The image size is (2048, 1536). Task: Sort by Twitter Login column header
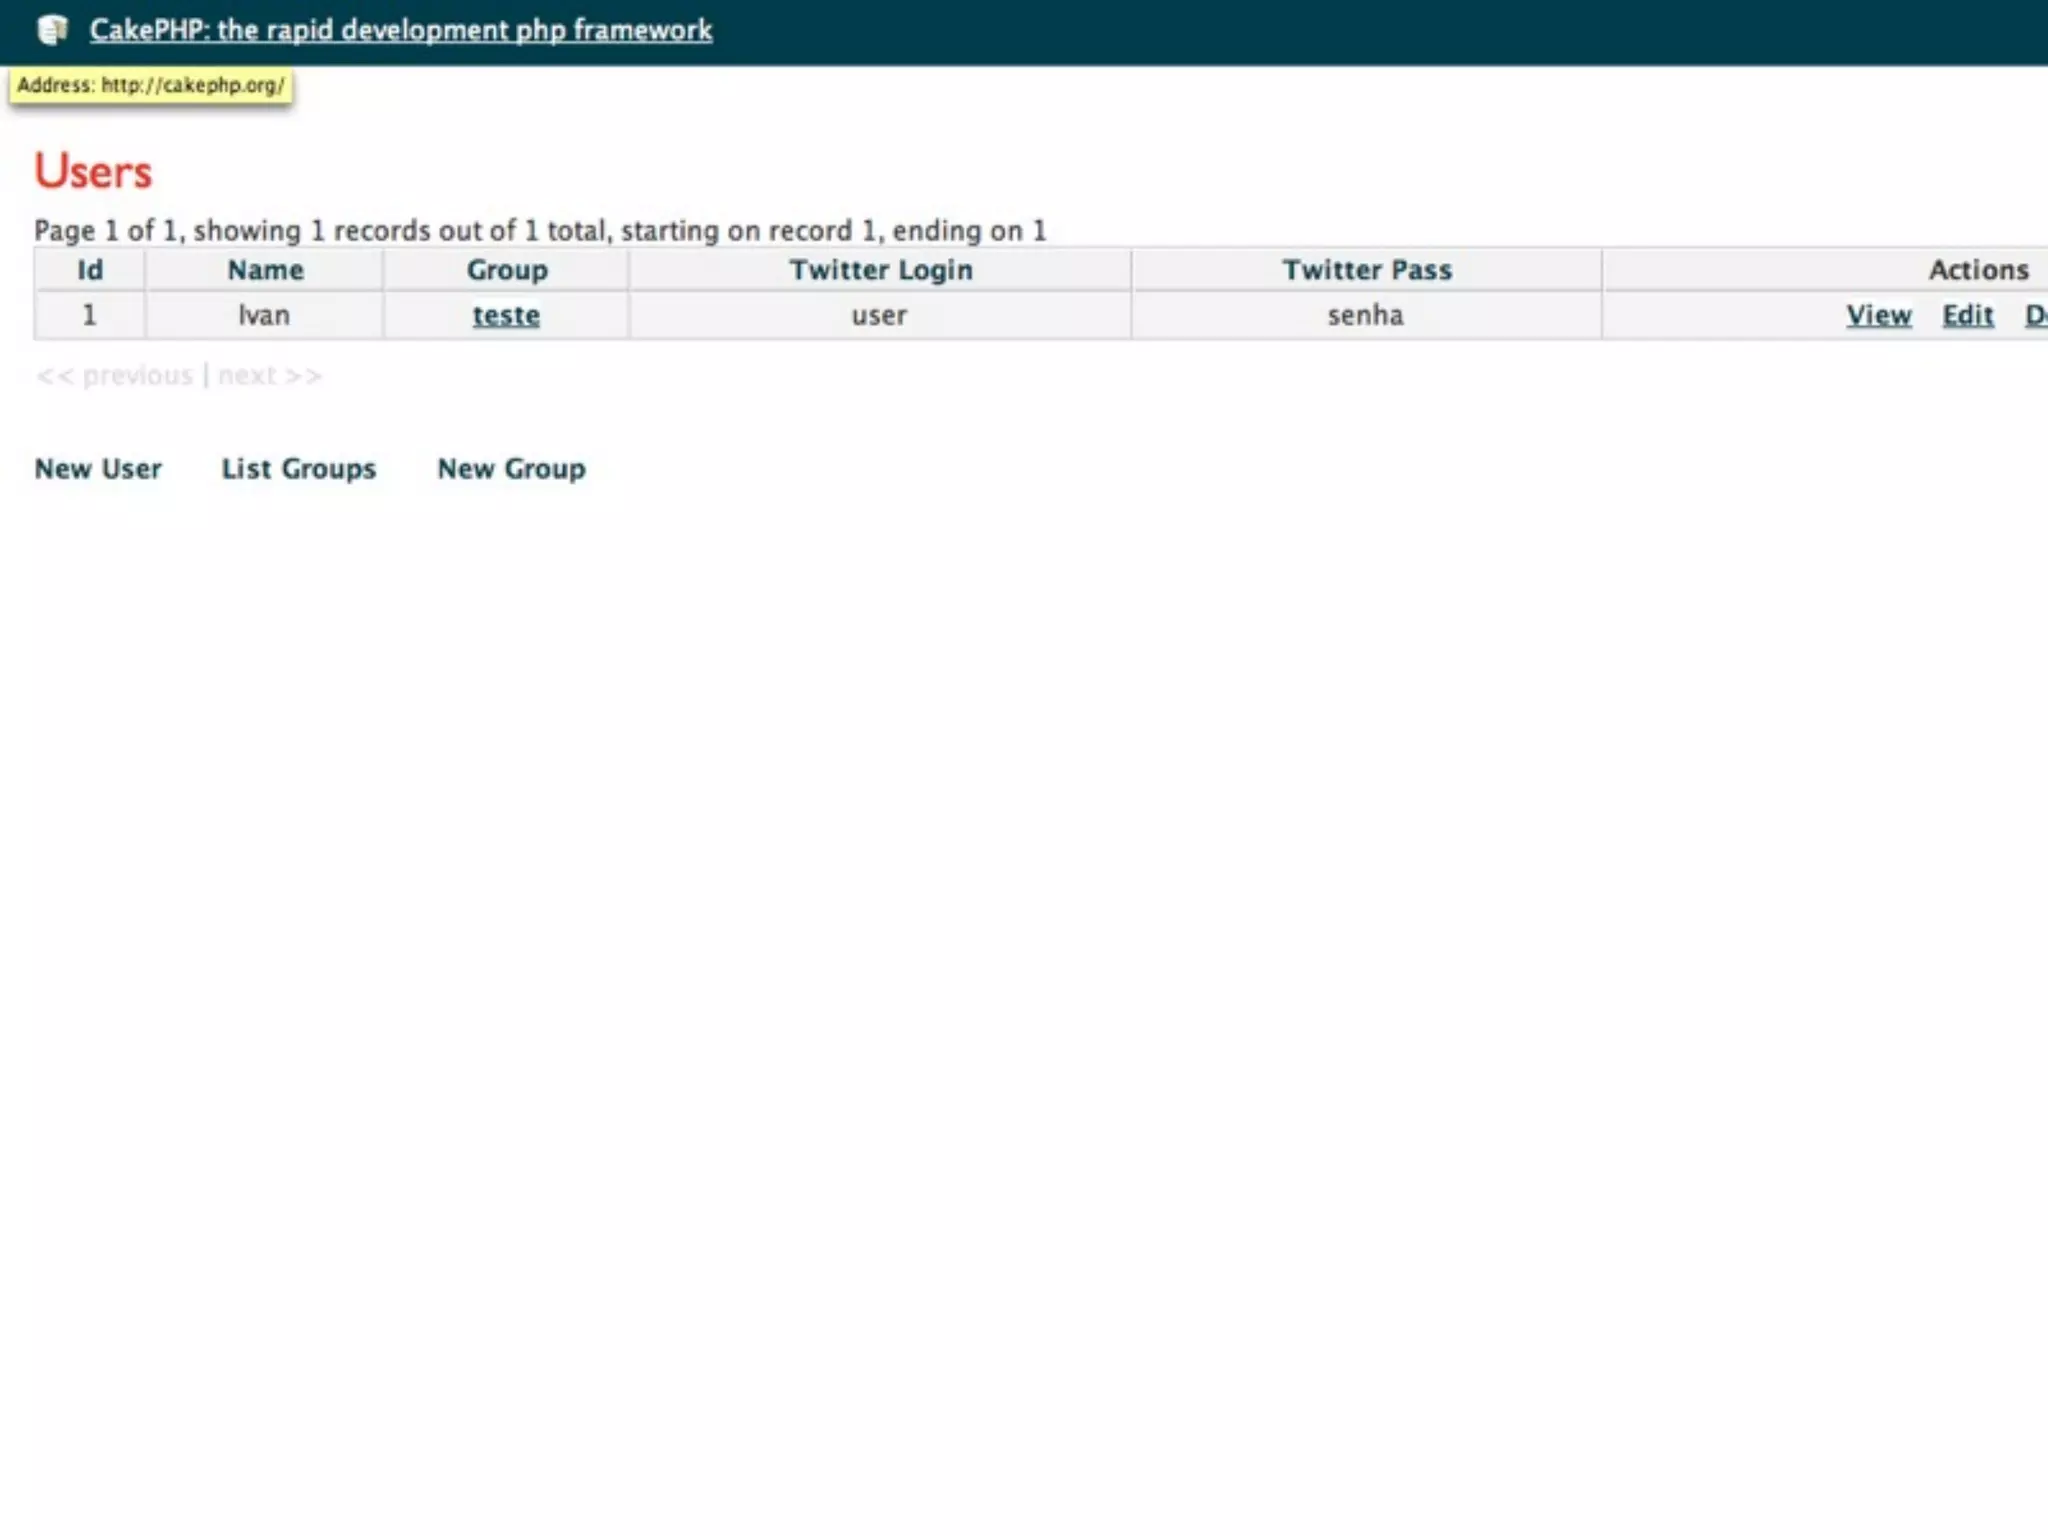880,270
